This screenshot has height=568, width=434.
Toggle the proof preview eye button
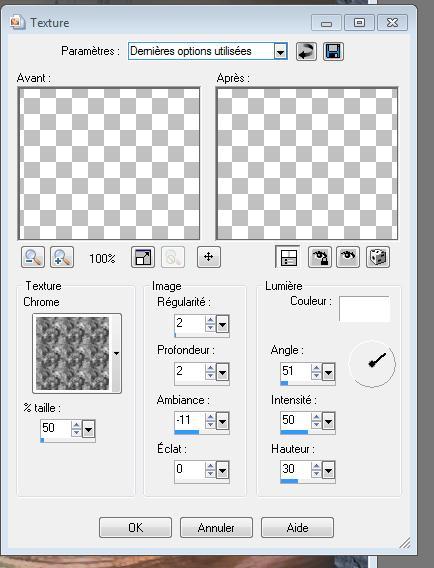tap(348, 257)
